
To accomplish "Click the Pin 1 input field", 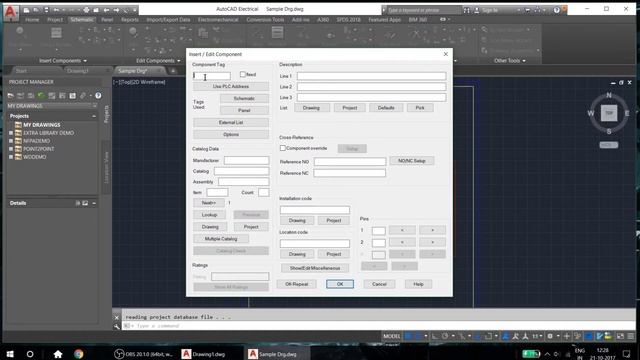I will click(378, 231).
